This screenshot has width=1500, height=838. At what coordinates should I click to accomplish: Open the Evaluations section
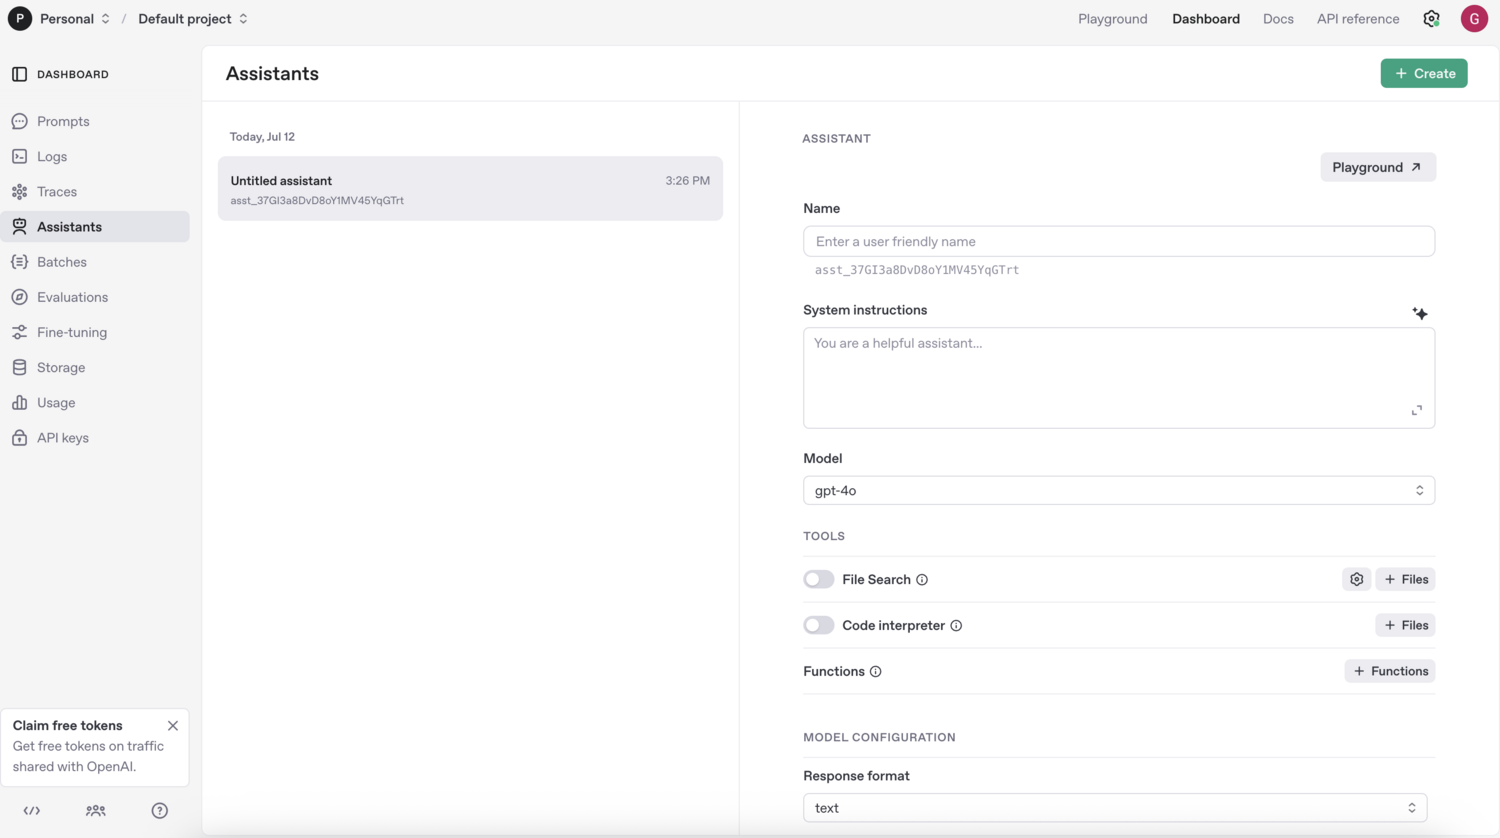(x=73, y=296)
